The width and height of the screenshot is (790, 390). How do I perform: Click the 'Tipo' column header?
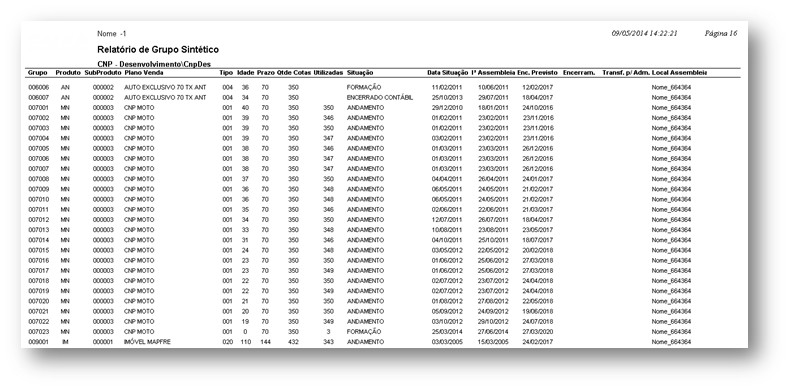(226, 73)
